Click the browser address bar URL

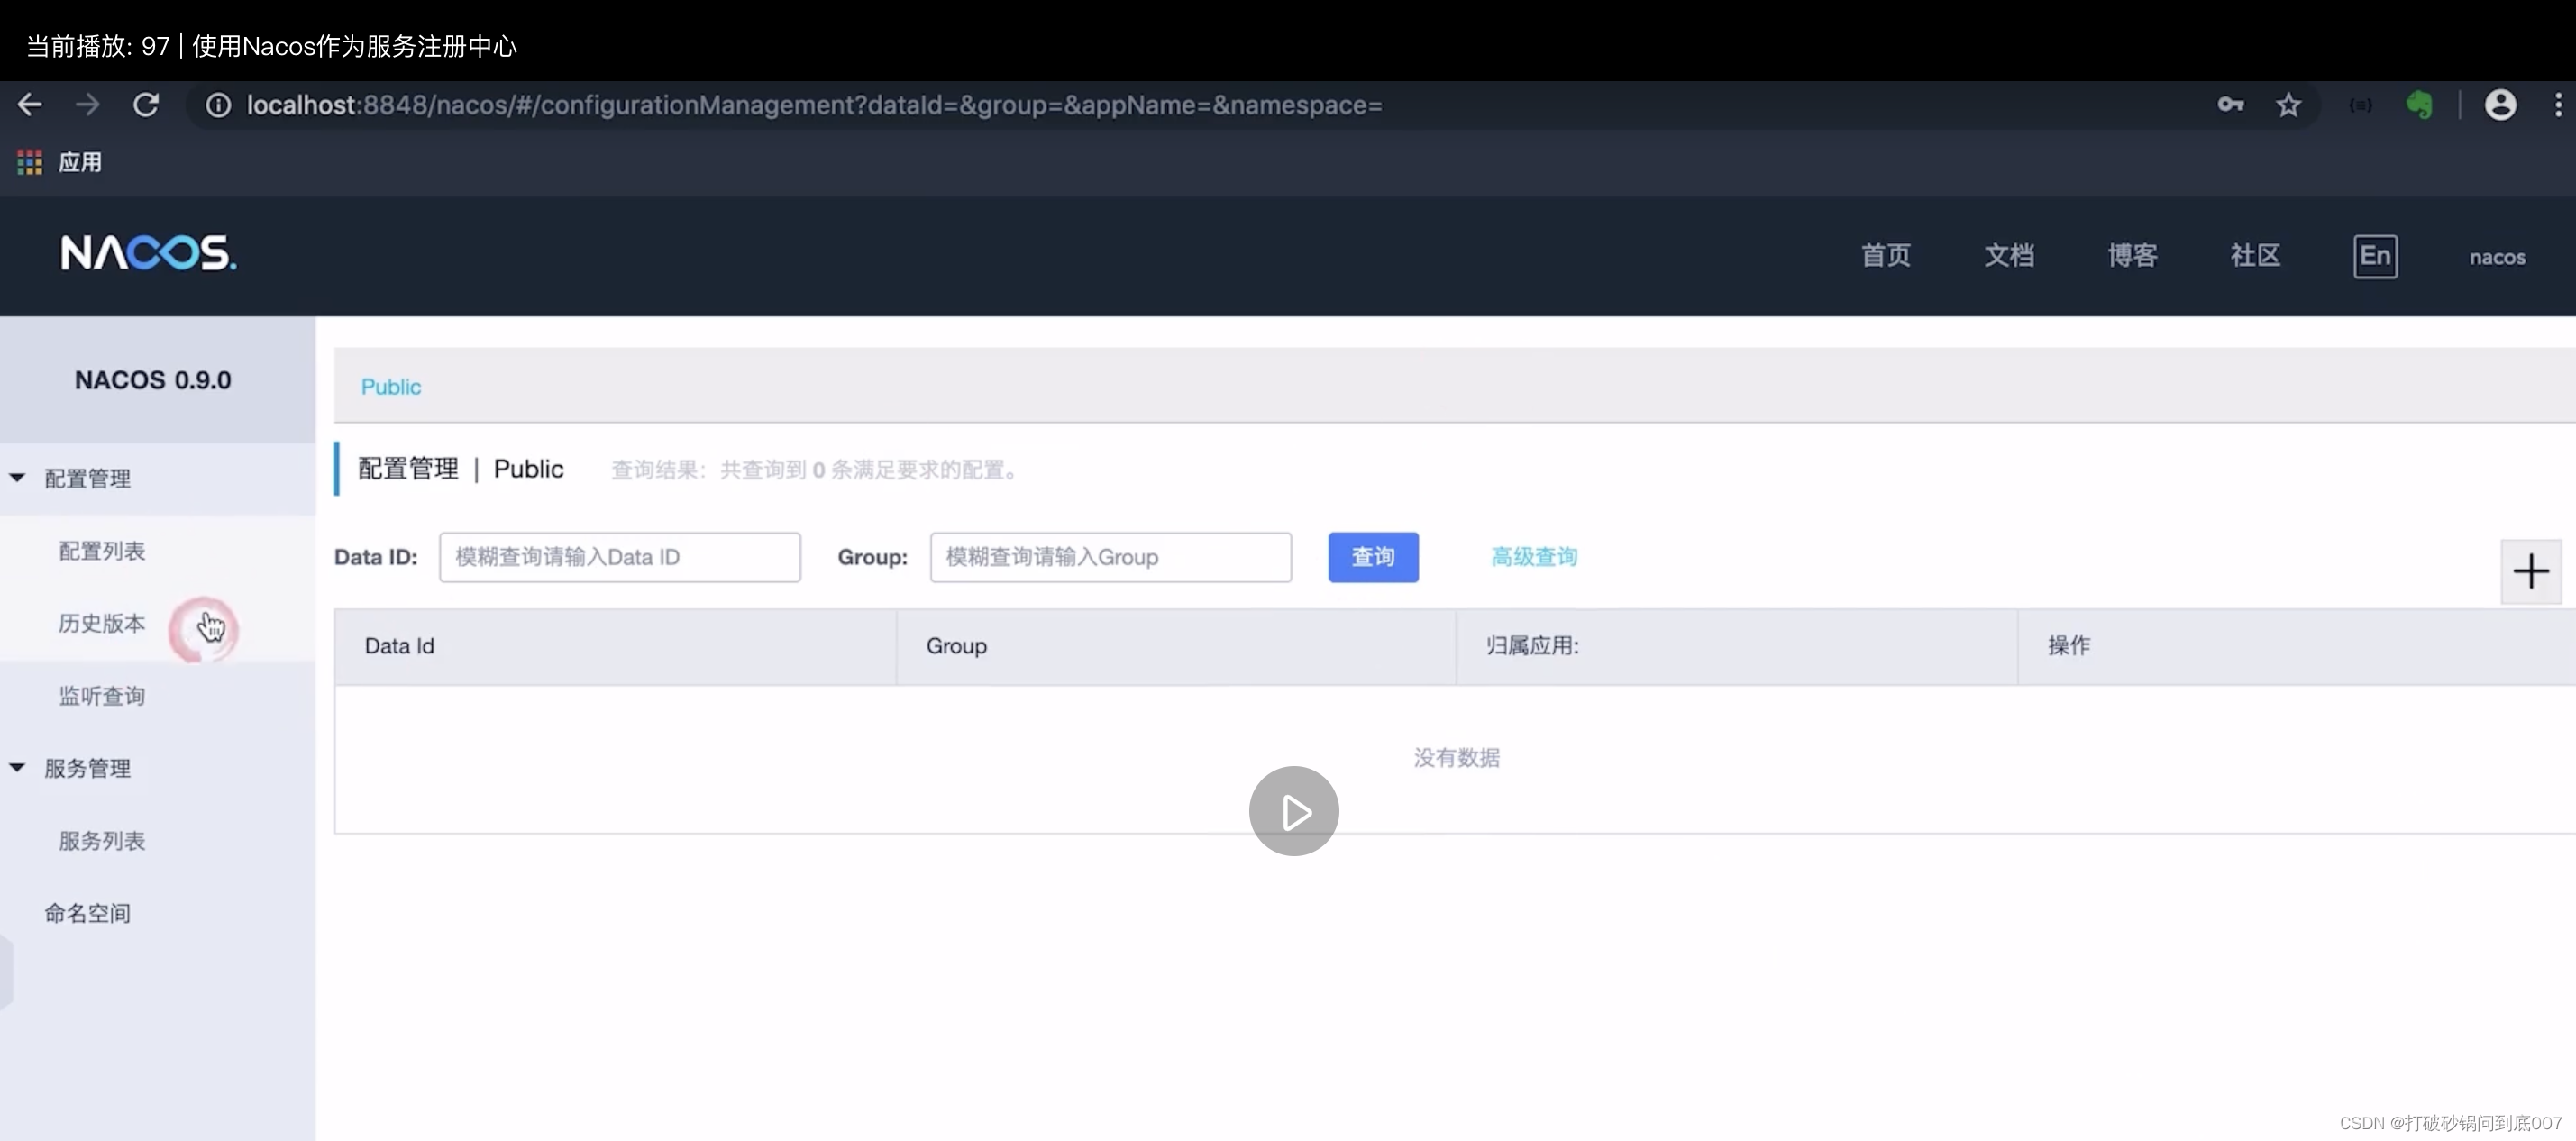814,105
